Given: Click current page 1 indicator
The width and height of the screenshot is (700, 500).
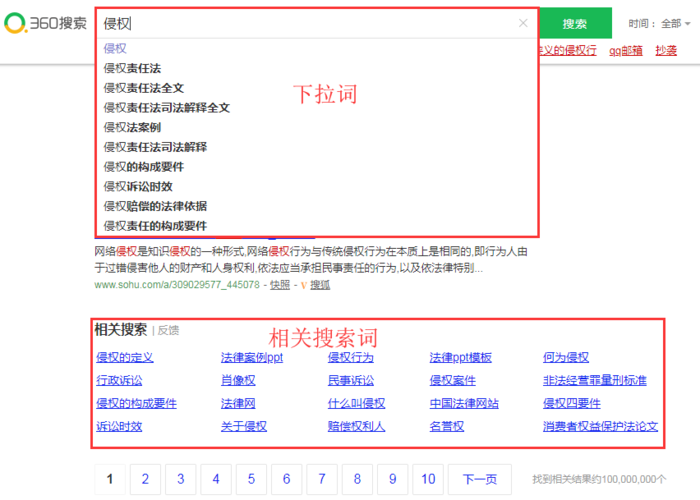Looking at the screenshot, I should (109, 479).
